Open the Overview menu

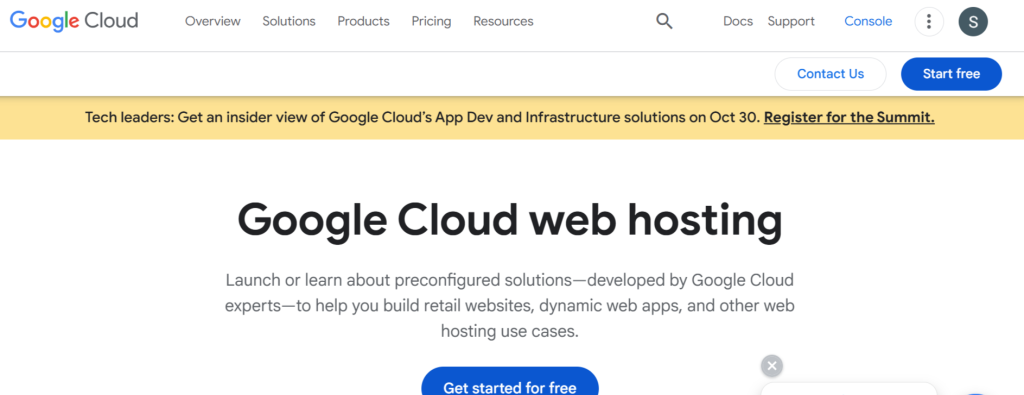(x=213, y=22)
